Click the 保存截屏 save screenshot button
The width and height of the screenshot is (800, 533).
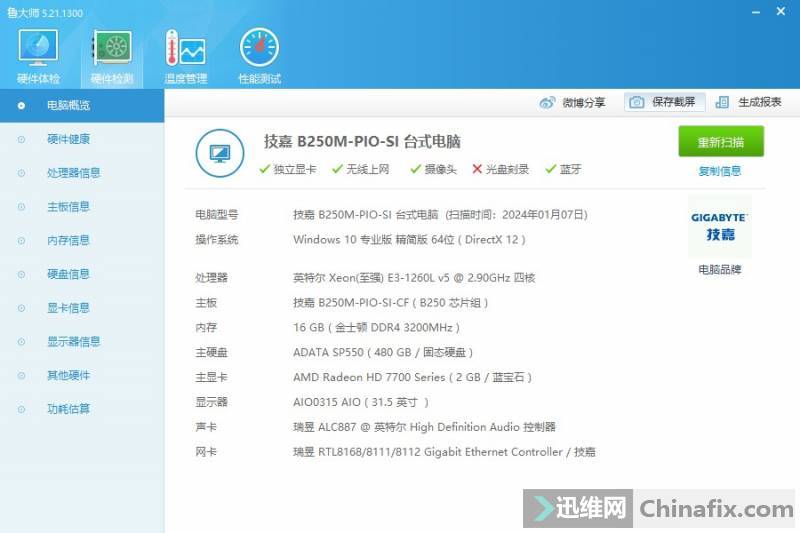pyautogui.click(x=664, y=103)
